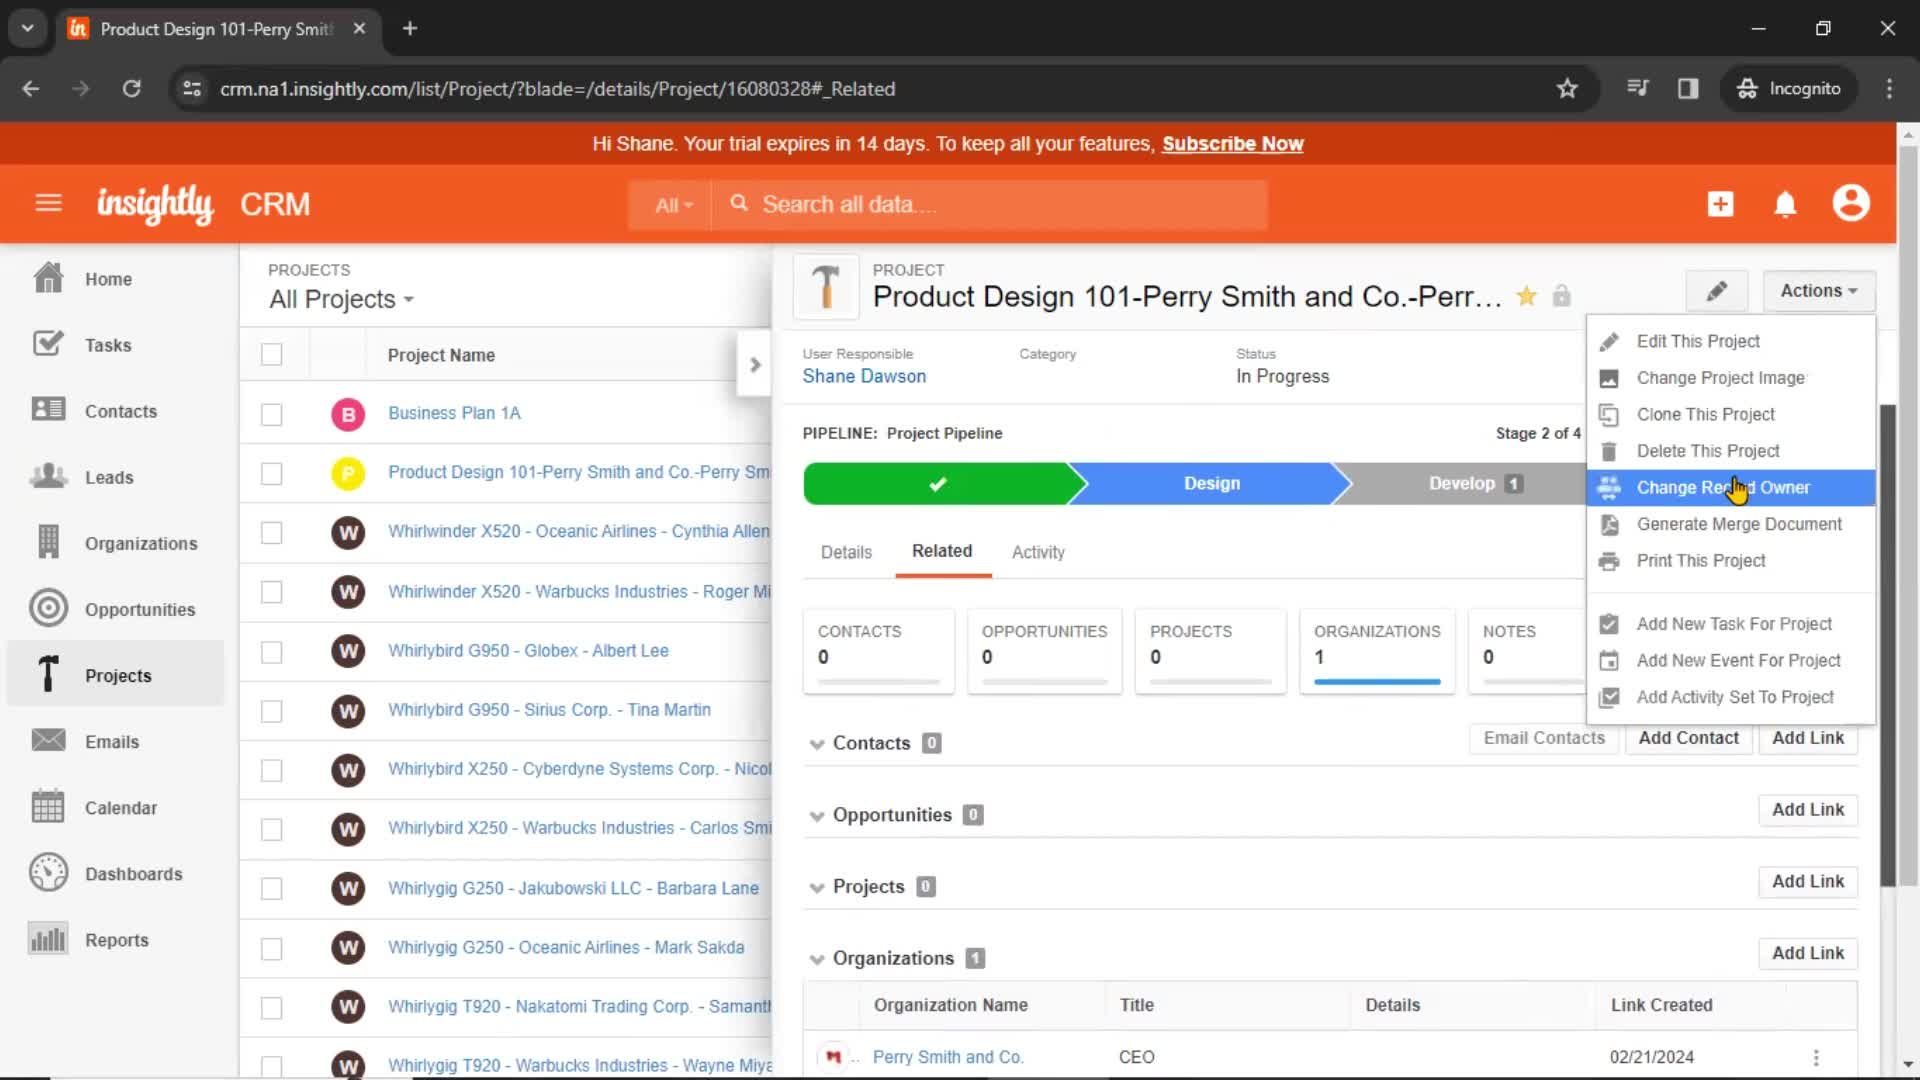This screenshot has width=1920, height=1080.
Task: Click the Print This Project icon
Action: tap(1610, 560)
